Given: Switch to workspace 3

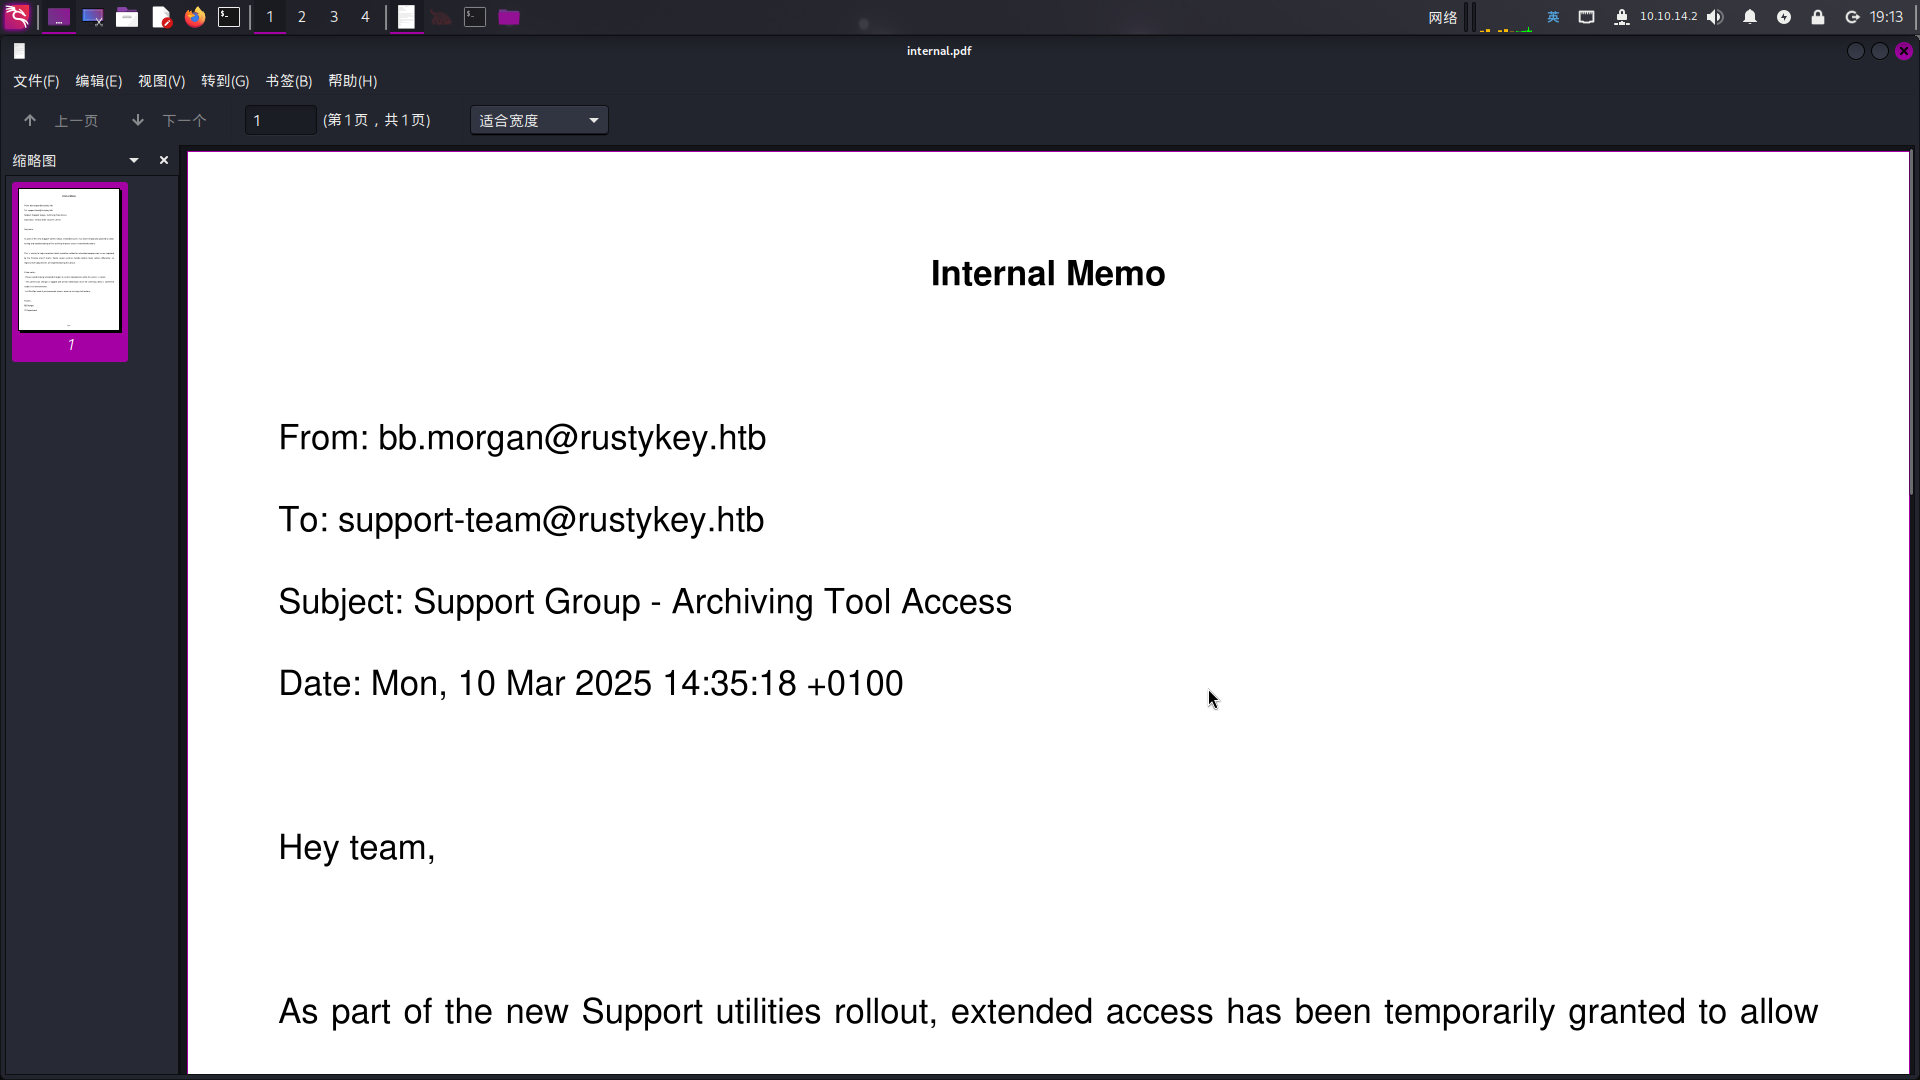Looking at the screenshot, I should [334, 17].
